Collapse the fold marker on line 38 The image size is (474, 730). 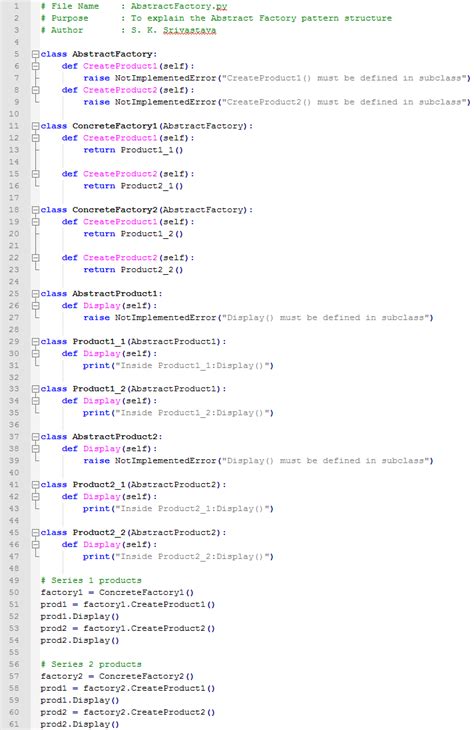[35, 449]
